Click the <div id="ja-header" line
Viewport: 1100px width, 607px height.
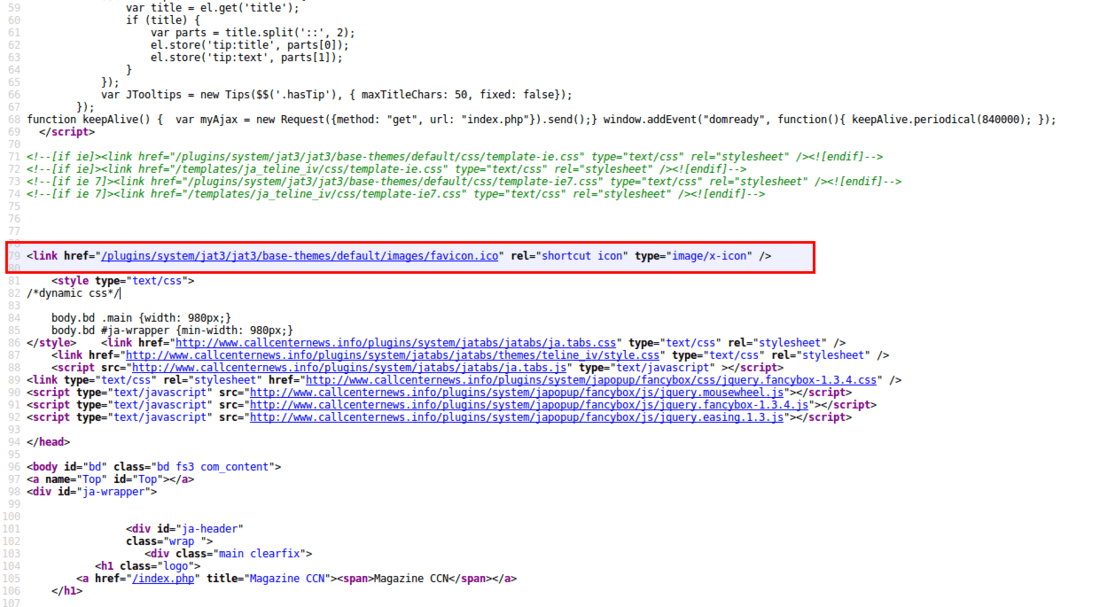(185, 529)
